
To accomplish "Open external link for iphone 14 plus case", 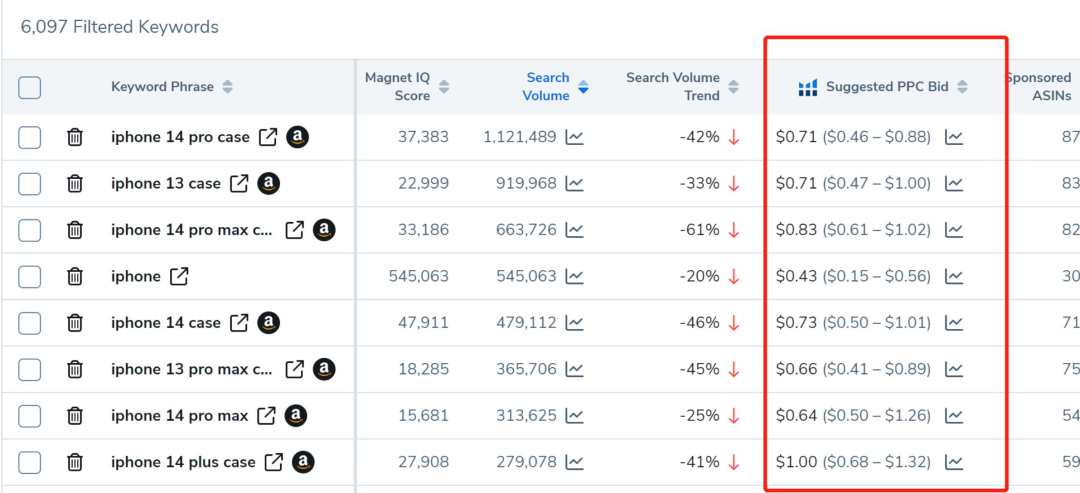I will click(x=274, y=462).
